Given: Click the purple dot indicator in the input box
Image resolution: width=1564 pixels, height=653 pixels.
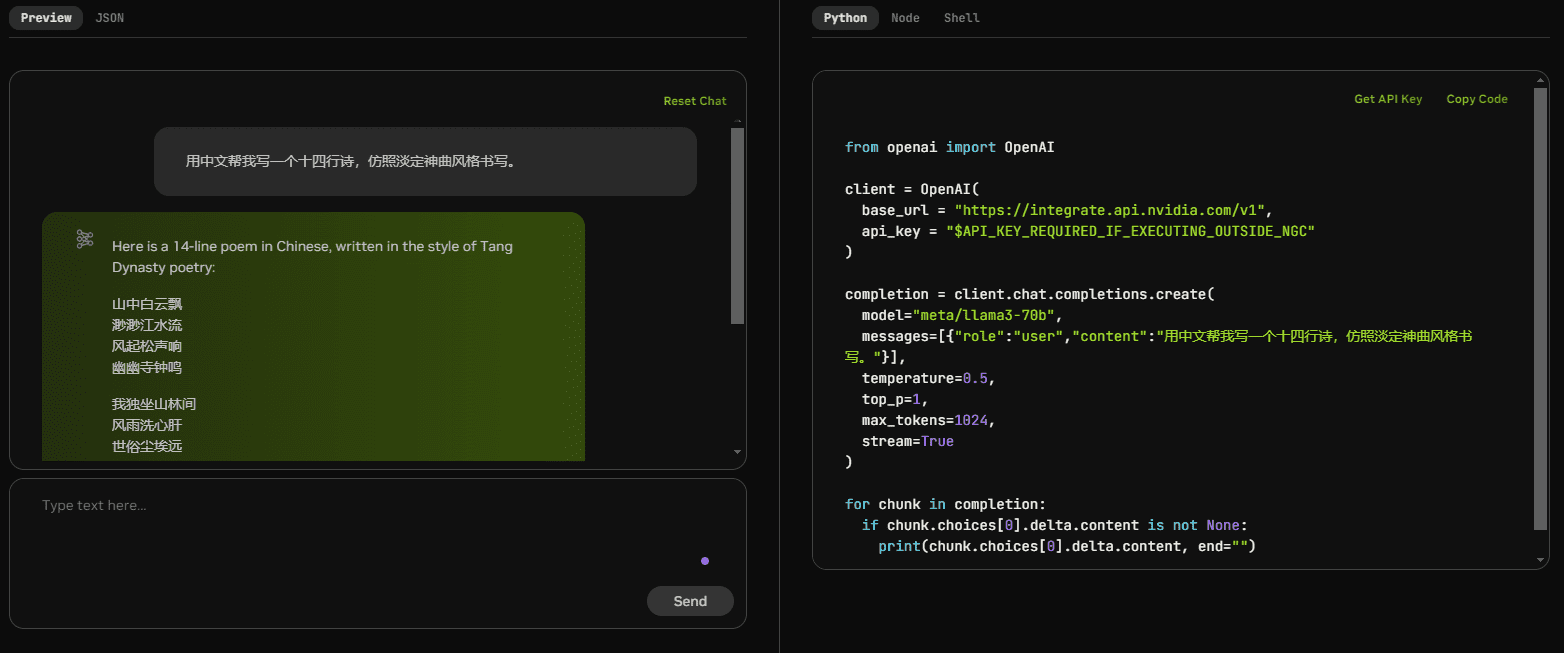Looking at the screenshot, I should (705, 561).
